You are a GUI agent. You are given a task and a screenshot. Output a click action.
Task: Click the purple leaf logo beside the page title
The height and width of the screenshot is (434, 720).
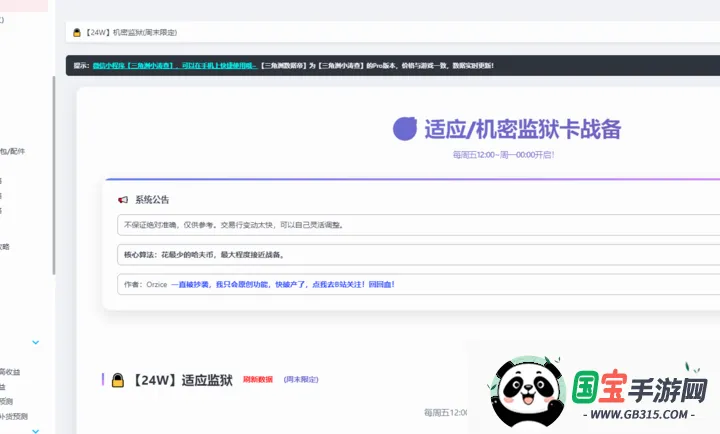(x=405, y=129)
